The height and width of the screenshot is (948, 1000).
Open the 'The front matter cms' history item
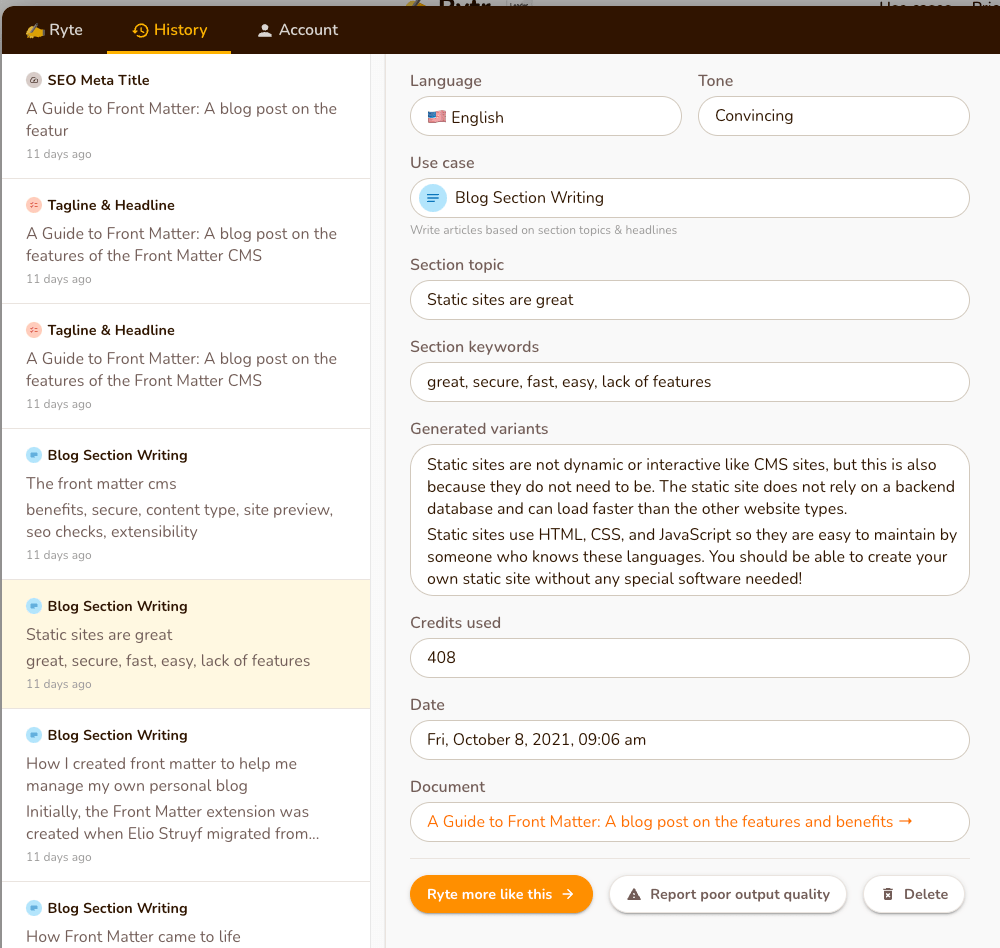coord(186,505)
